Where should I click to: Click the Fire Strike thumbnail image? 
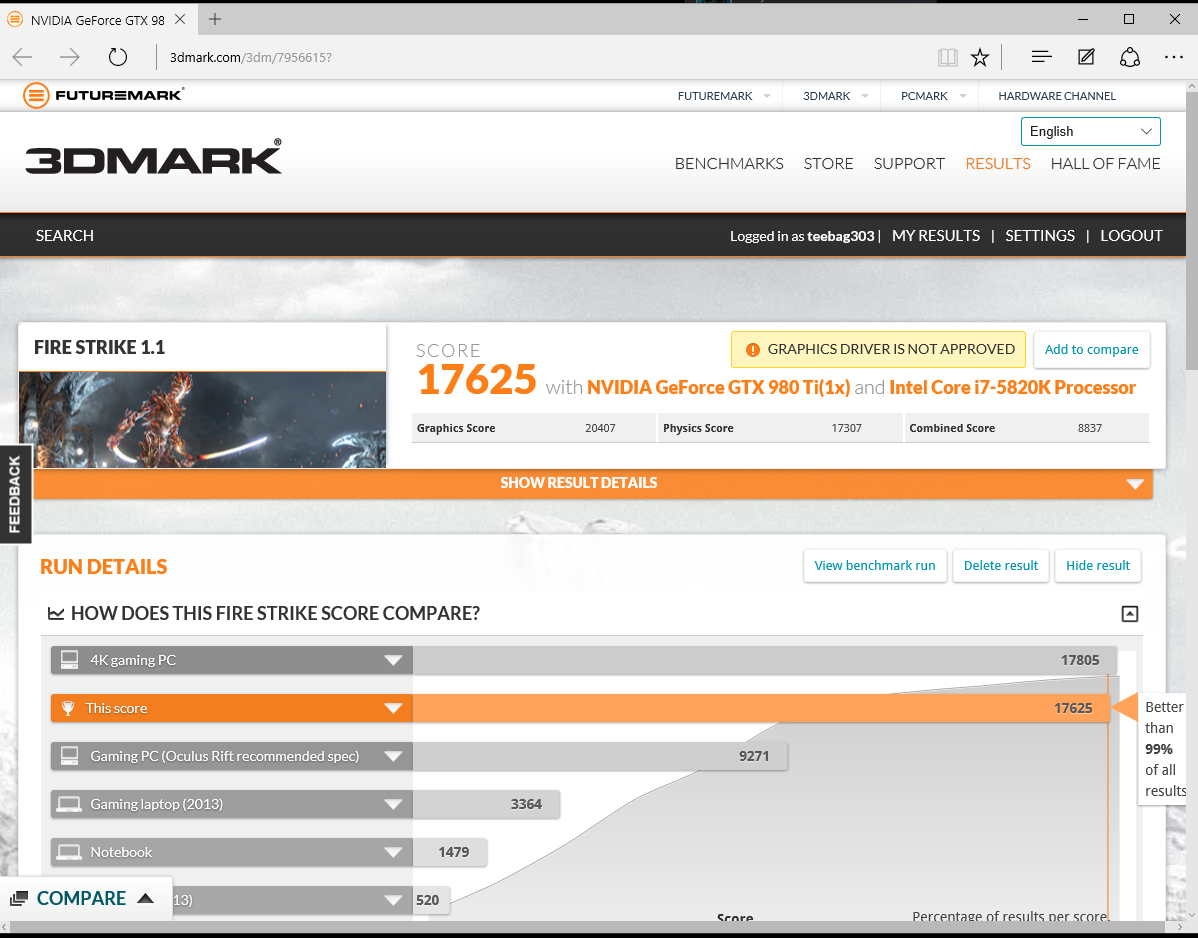[202, 420]
